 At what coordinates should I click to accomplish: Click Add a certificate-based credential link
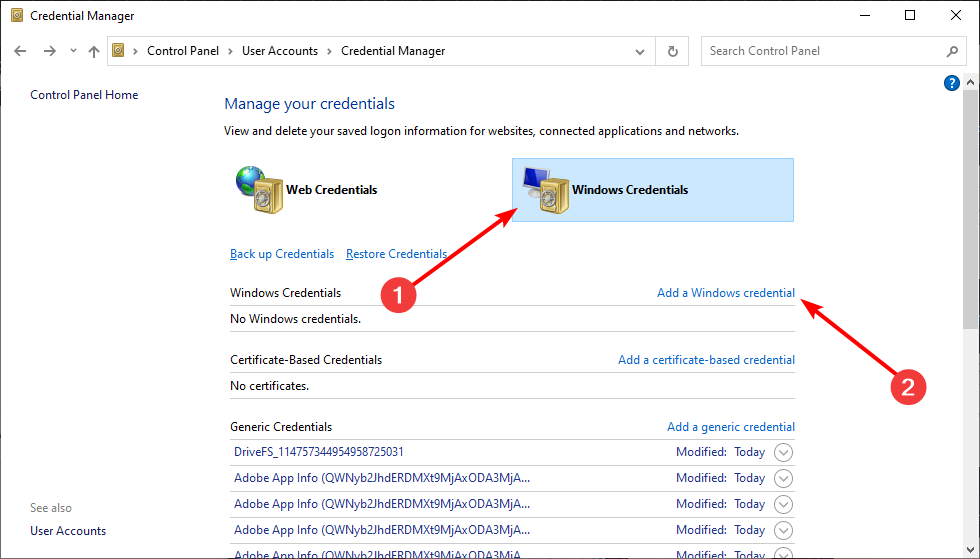pos(706,360)
